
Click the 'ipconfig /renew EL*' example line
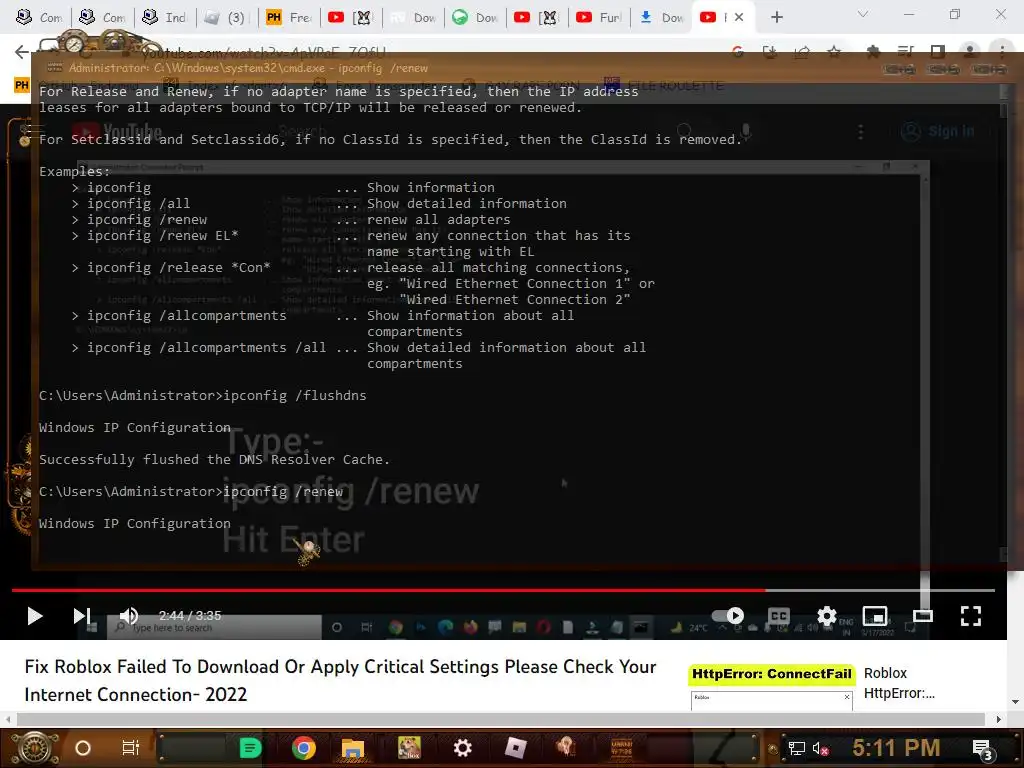tap(163, 236)
